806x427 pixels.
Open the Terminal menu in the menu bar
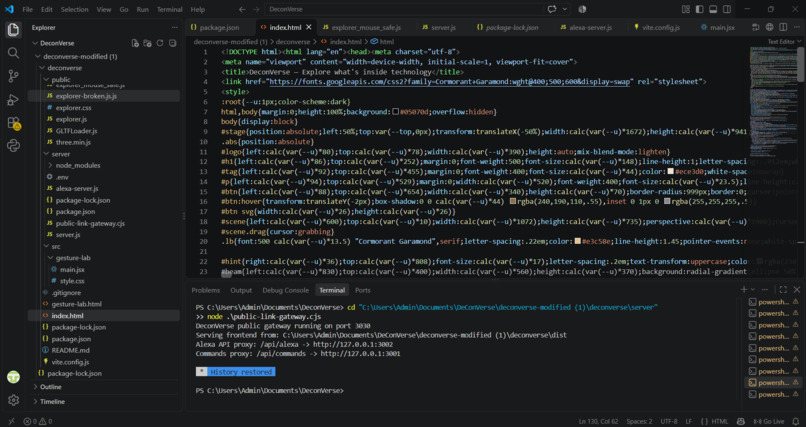pyautogui.click(x=170, y=9)
